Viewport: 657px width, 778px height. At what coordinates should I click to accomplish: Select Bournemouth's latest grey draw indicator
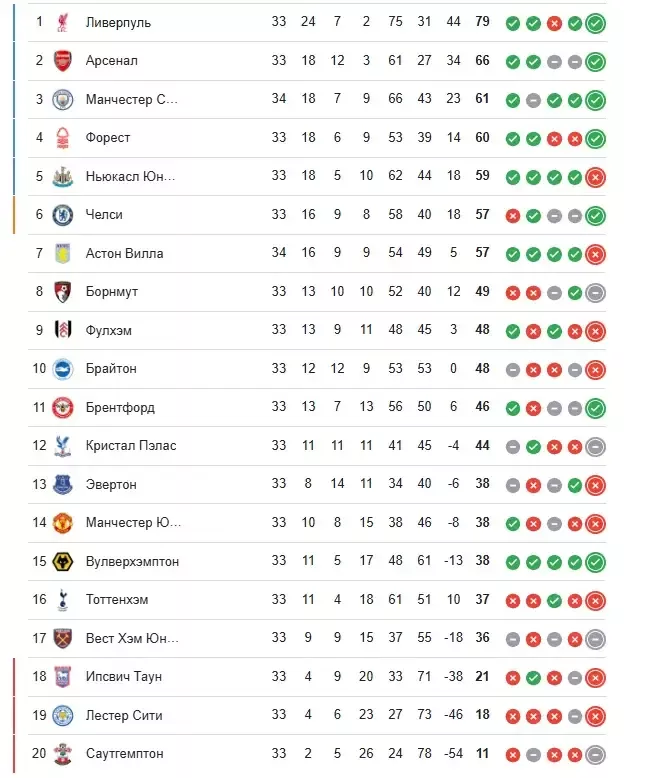pyautogui.click(x=595, y=293)
